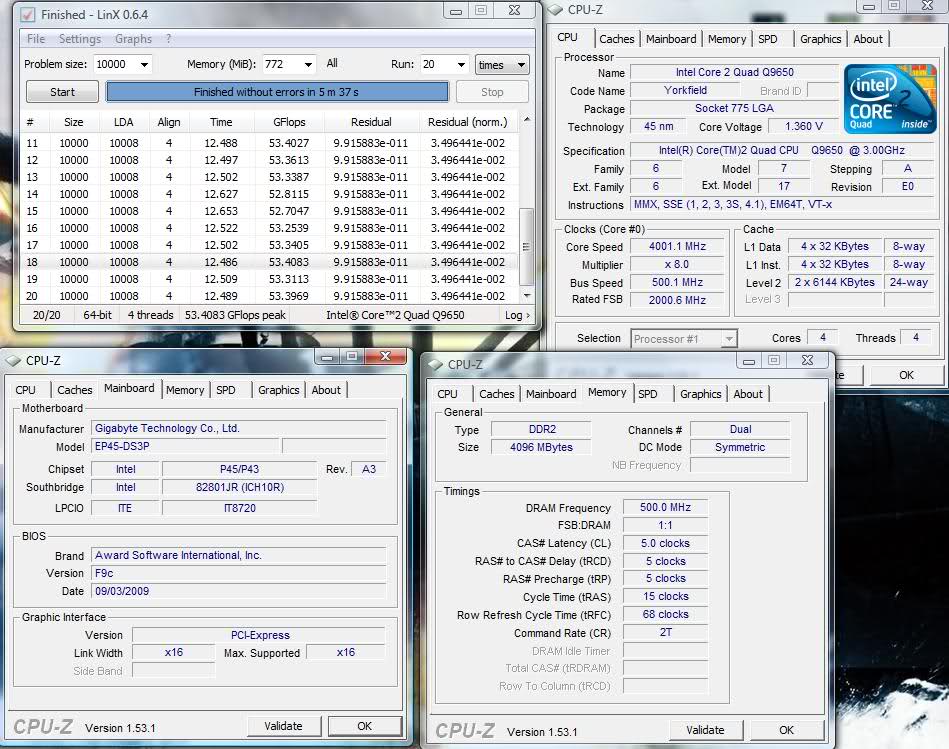Screen dimensions: 949x749
Task: Click the Intel Core 2 Quad logo
Action: (890, 99)
